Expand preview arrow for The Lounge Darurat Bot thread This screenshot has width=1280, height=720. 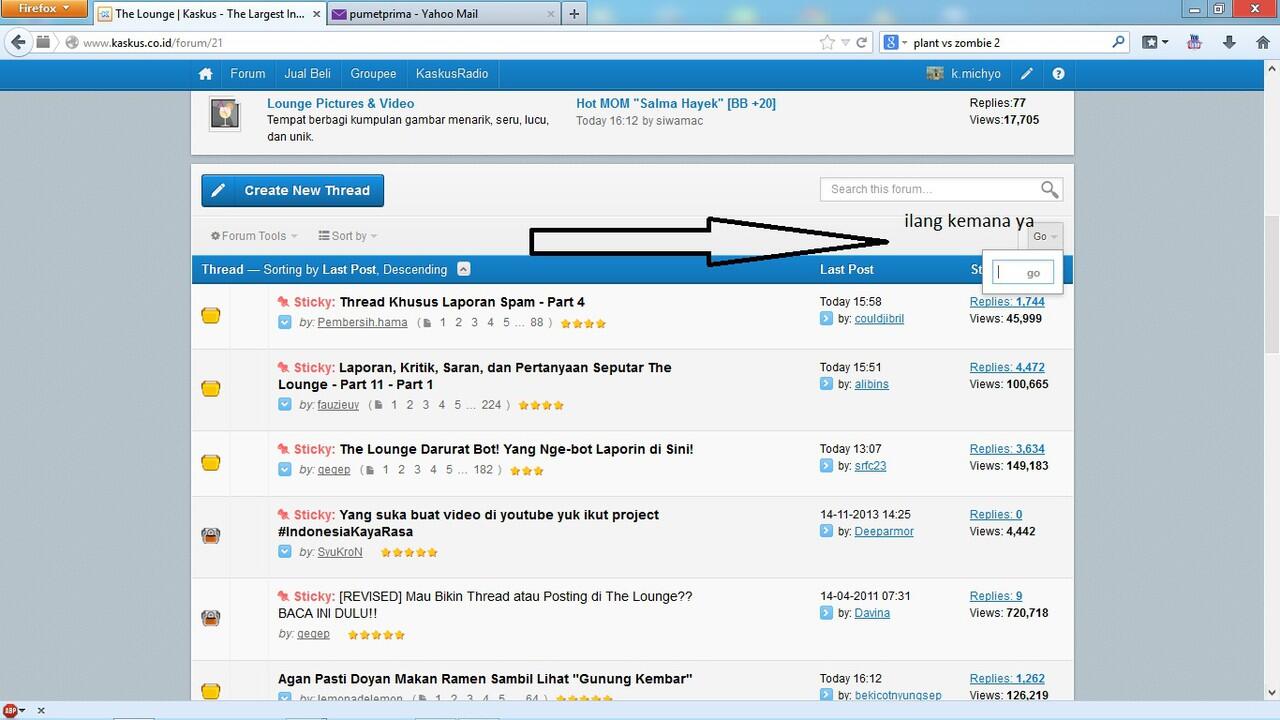click(x=285, y=470)
